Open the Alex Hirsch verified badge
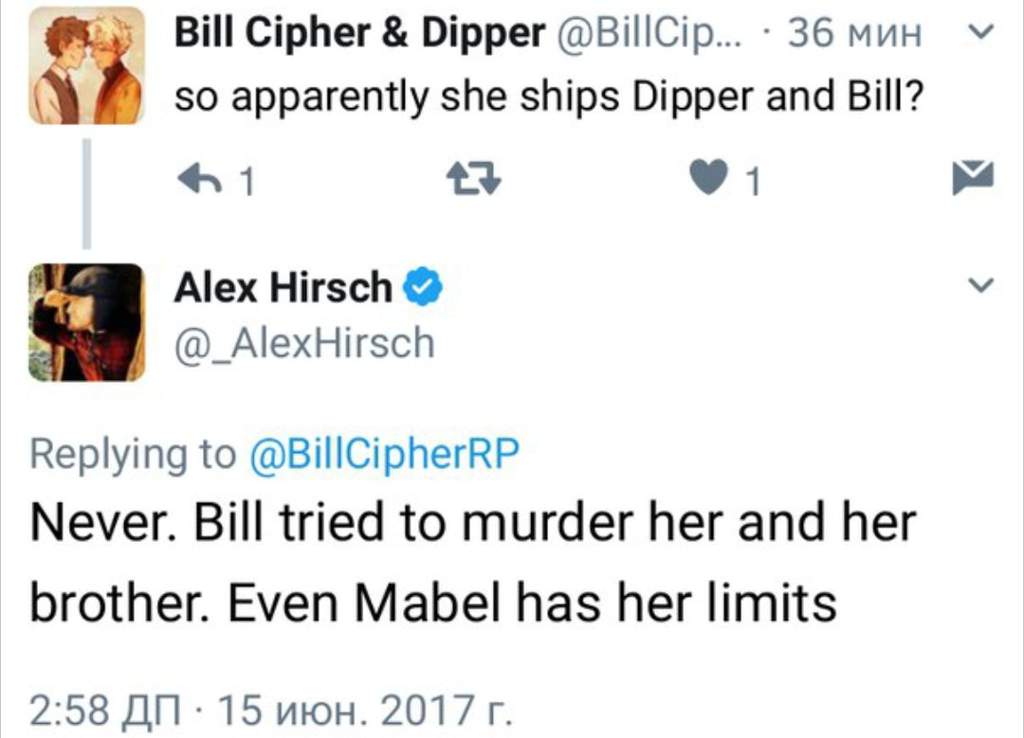The width and height of the screenshot is (1024, 738). 423,286
